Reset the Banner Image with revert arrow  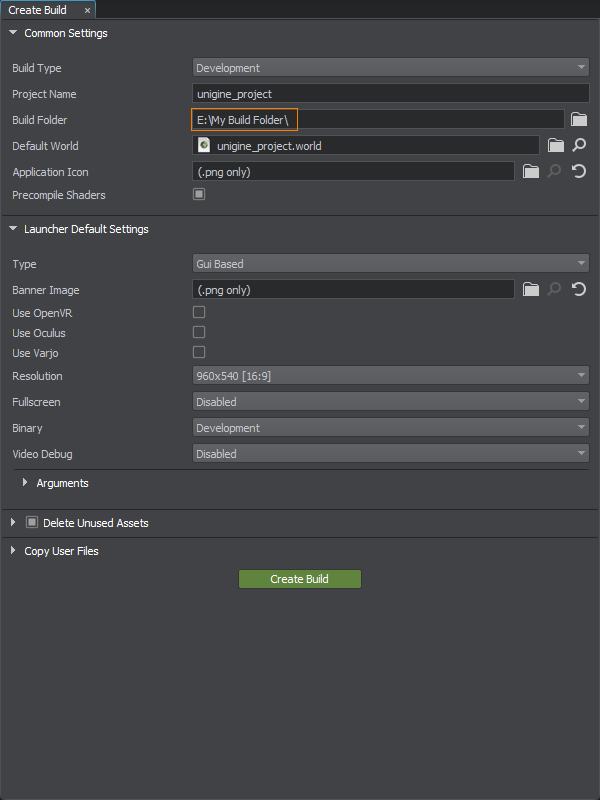[579, 290]
